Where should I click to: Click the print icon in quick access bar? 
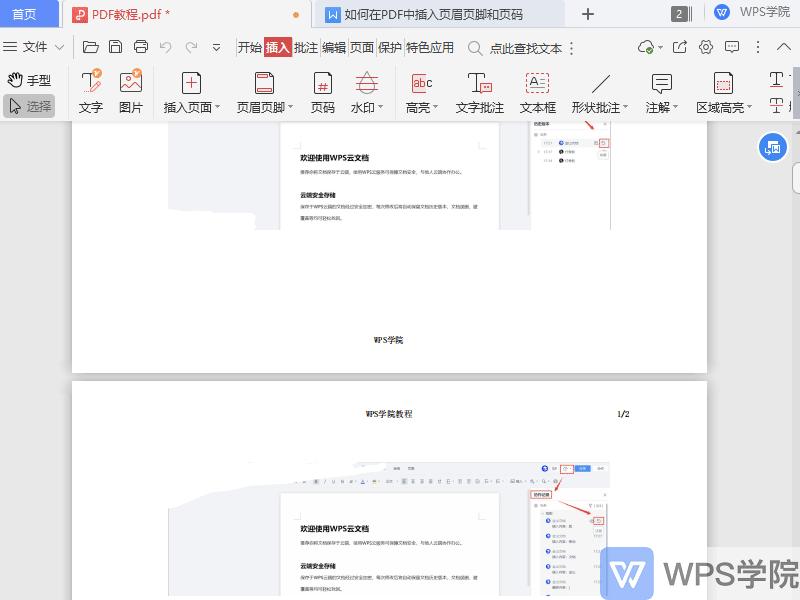tap(140, 46)
